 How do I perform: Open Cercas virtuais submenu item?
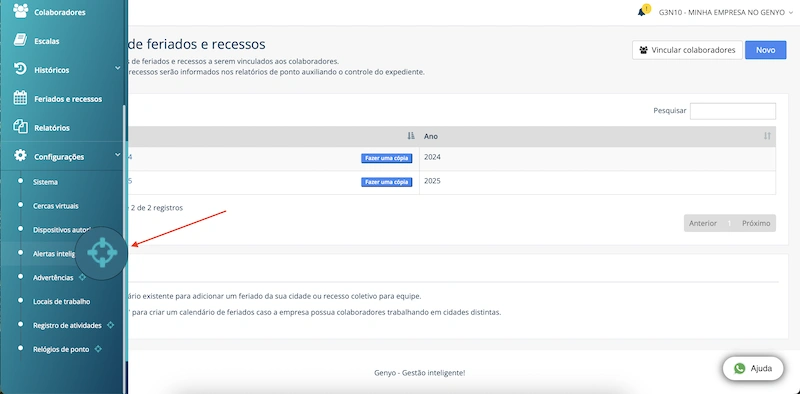click(x=56, y=206)
